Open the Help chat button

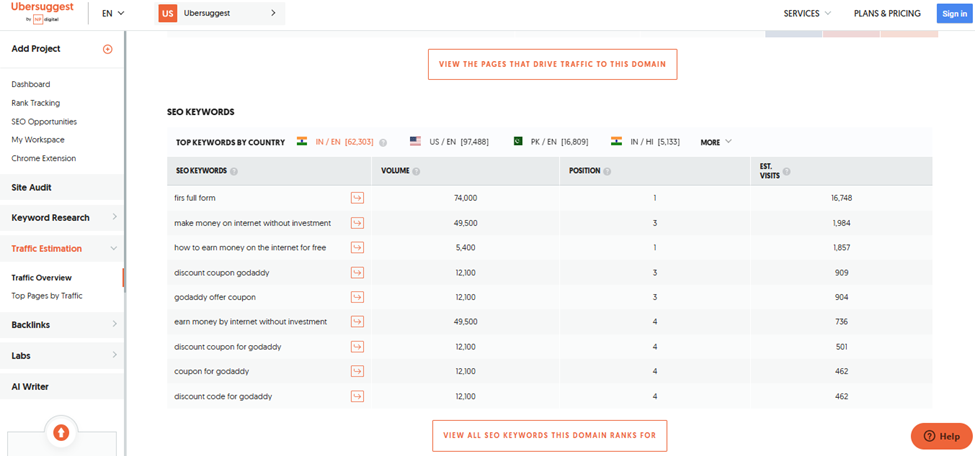(x=941, y=436)
